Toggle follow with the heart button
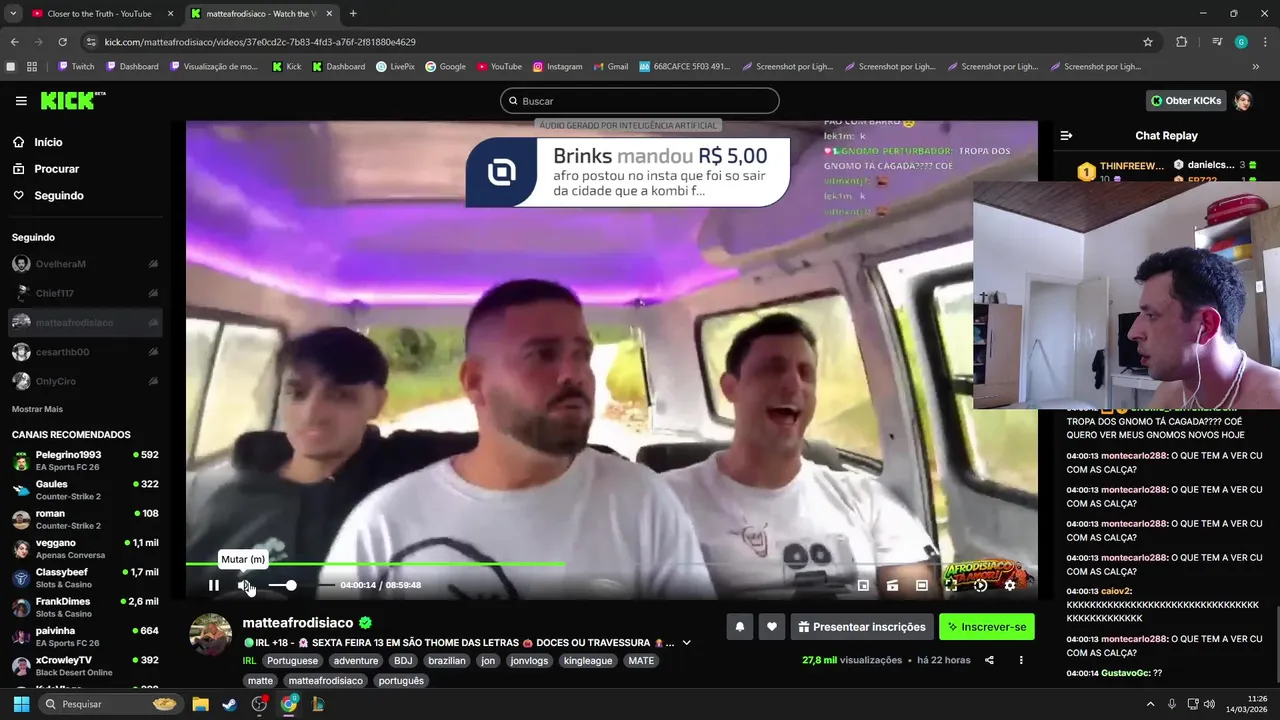This screenshot has height=720, width=1280. tap(771, 627)
